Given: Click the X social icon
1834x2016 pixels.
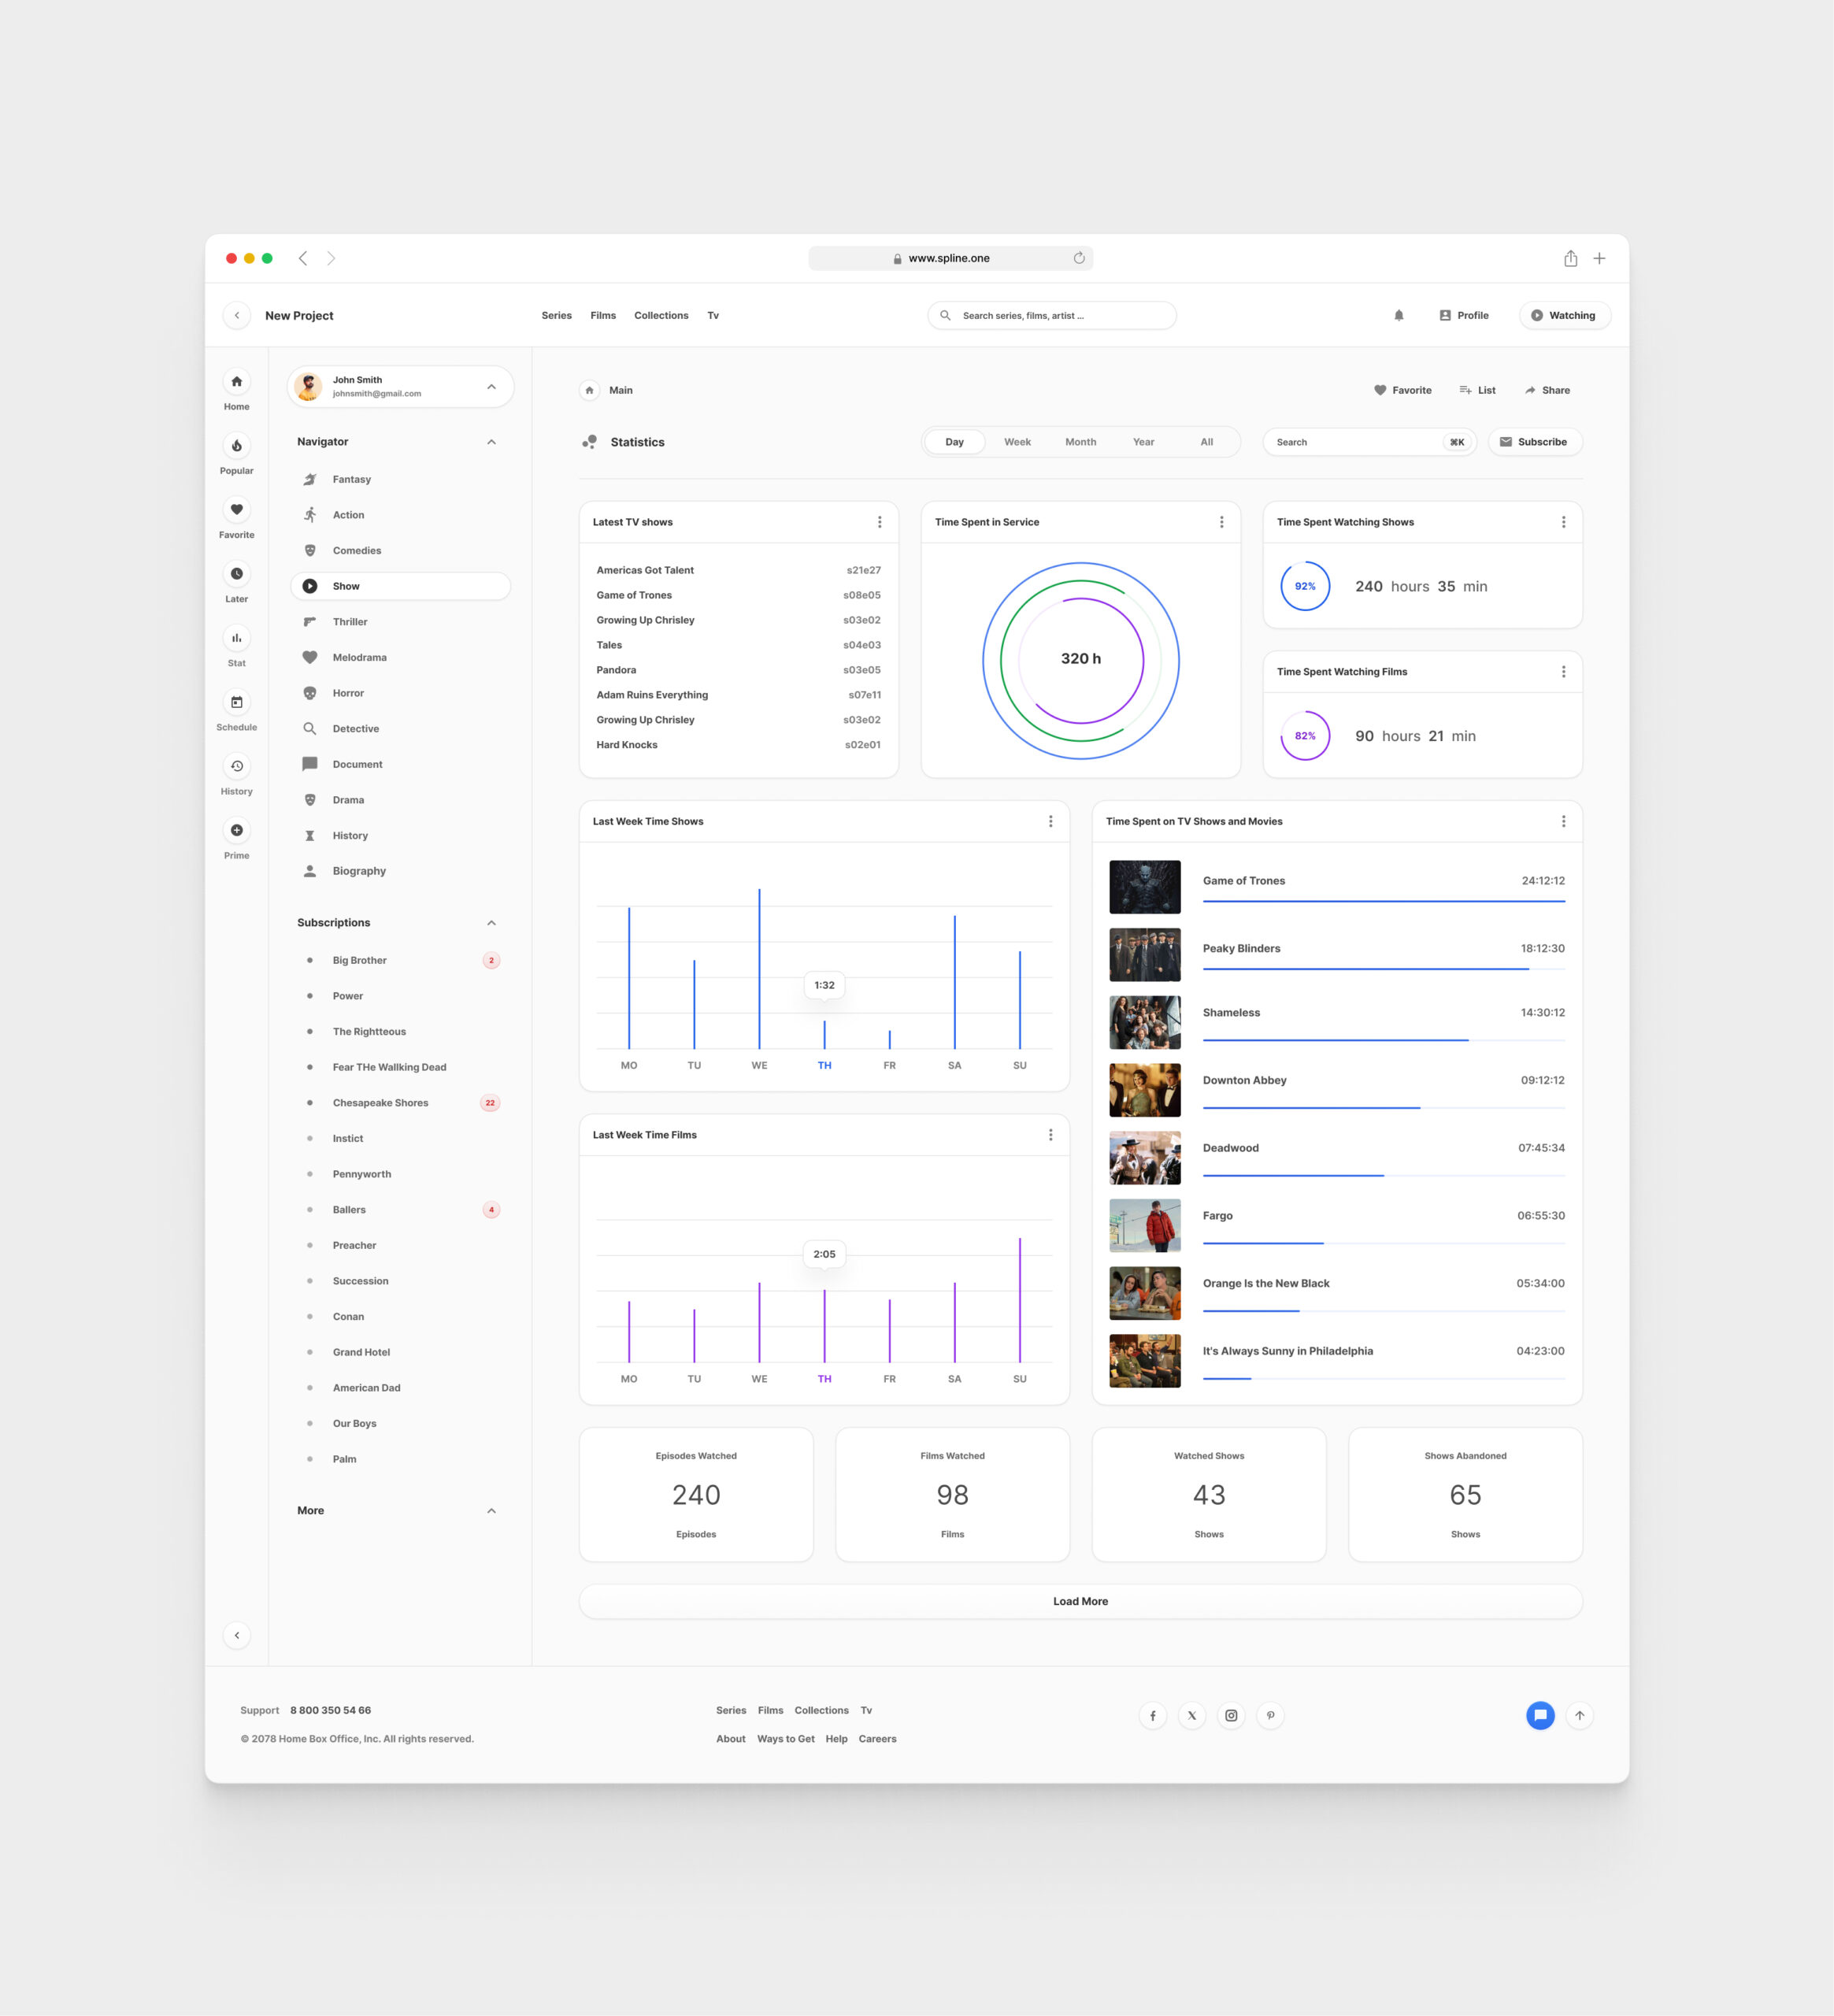Looking at the screenshot, I should click(1191, 1715).
